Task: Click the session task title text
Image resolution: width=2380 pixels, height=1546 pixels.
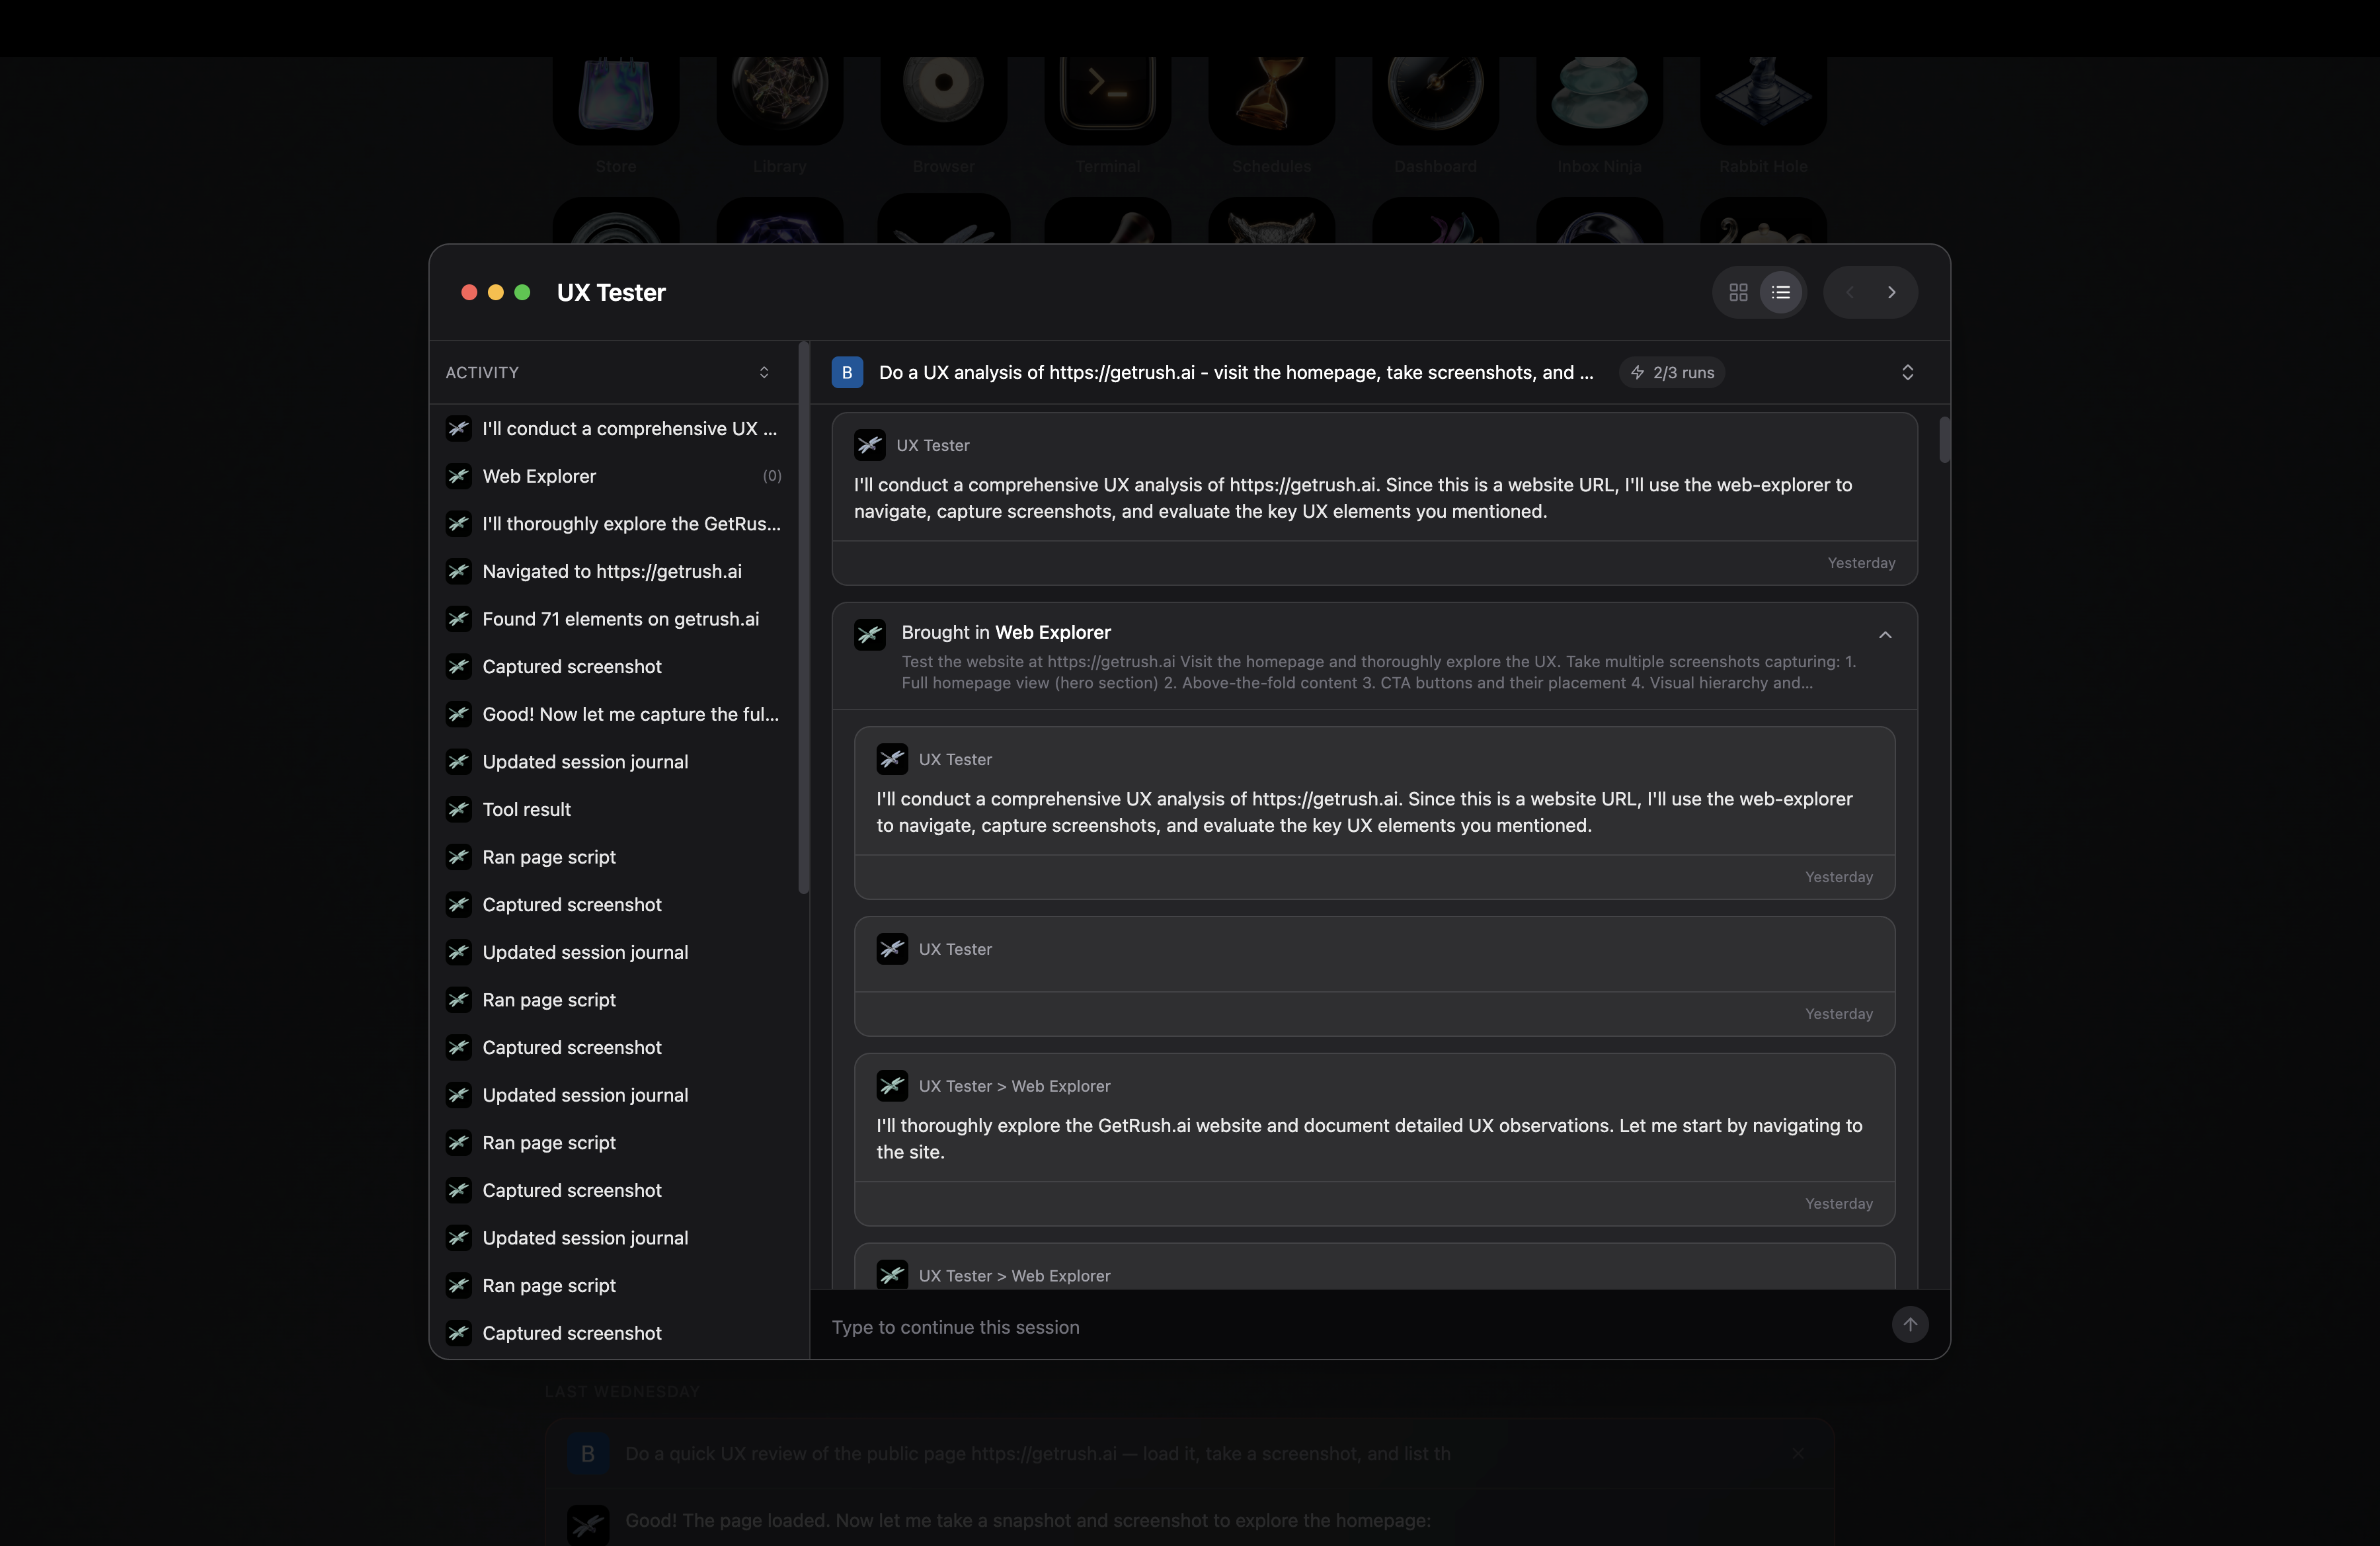Action: click(x=1236, y=372)
